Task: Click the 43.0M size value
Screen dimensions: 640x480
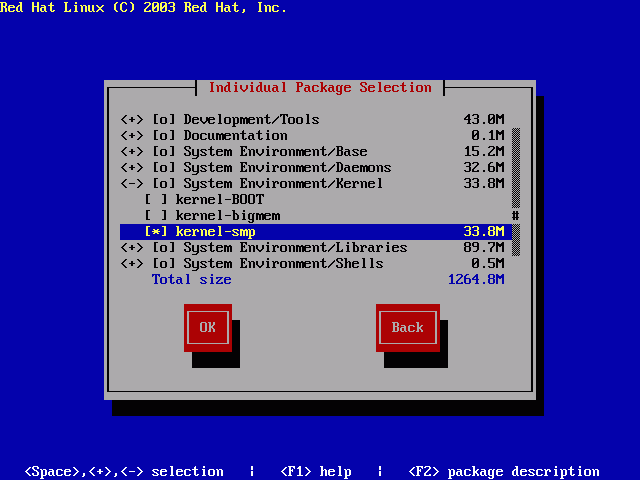Action: 484,120
